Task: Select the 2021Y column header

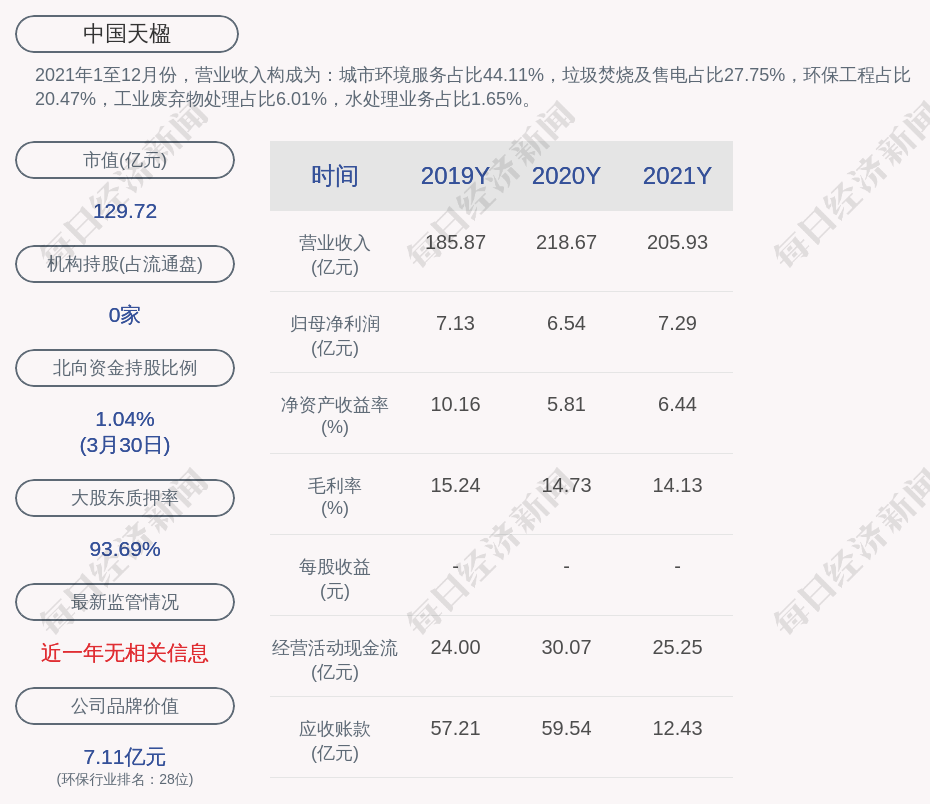Action: tap(677, 176)
